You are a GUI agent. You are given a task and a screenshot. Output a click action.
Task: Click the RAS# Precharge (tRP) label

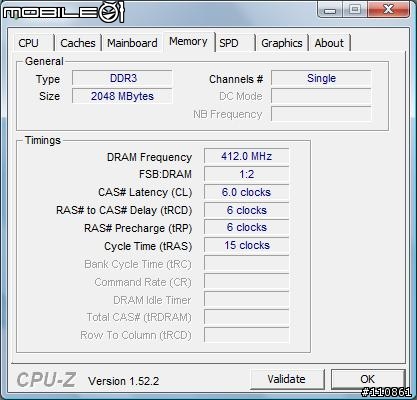138,228
